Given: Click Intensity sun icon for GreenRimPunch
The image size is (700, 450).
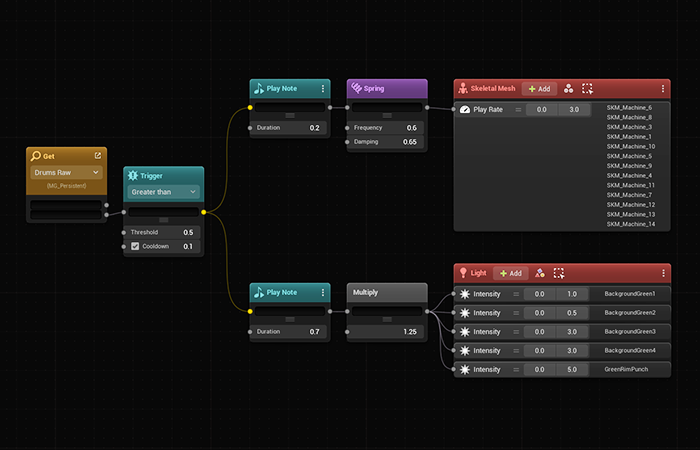Looking at the screenshot, I should [x=465, y=370].
